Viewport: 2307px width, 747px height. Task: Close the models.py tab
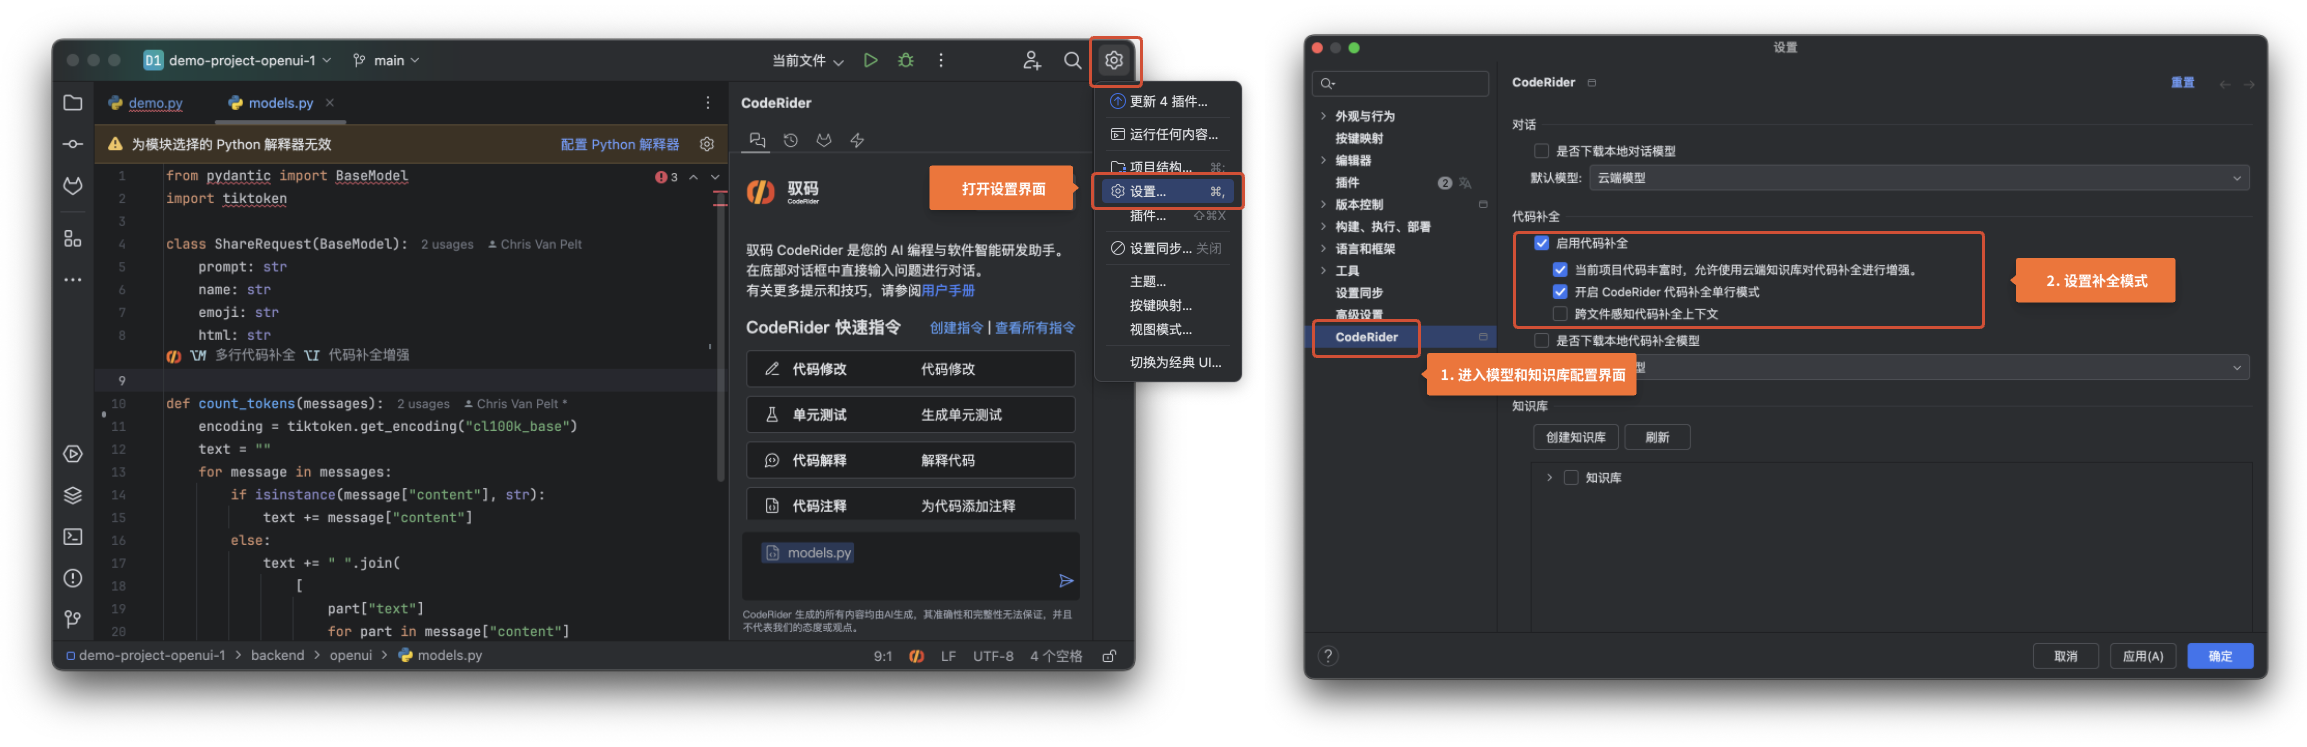coord(330,102)
